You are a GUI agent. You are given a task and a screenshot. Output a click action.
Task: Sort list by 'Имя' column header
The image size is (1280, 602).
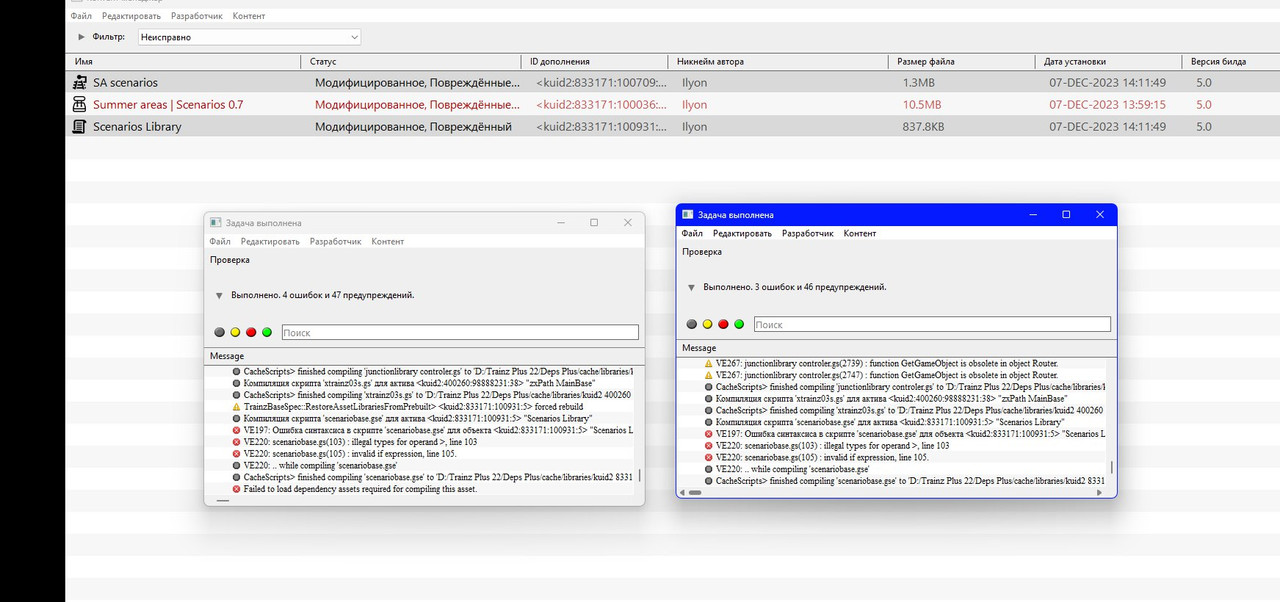point(183,61)
